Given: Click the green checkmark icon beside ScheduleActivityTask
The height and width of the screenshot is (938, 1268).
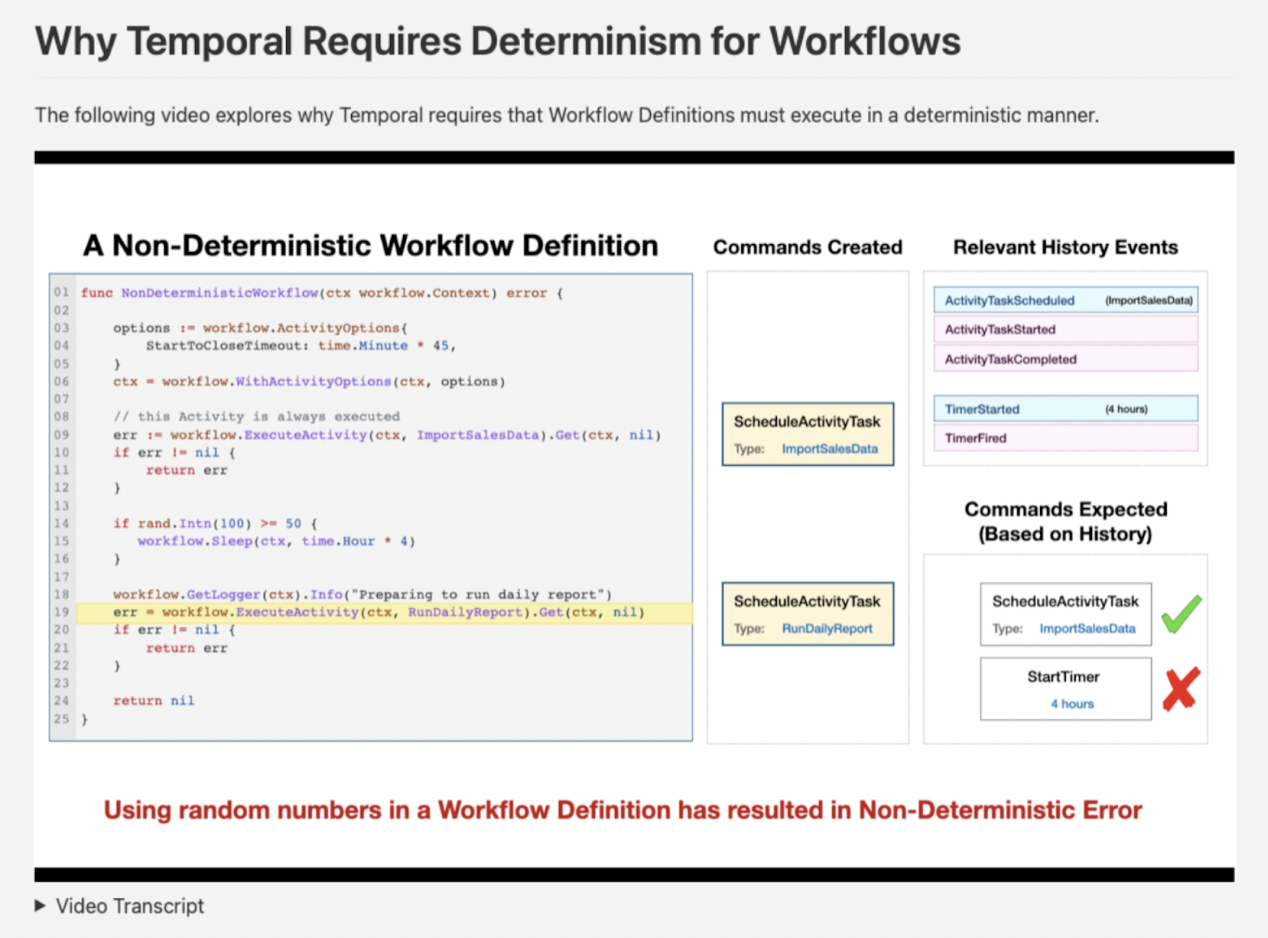Looking at the screenshot, I should [1181, 614].
